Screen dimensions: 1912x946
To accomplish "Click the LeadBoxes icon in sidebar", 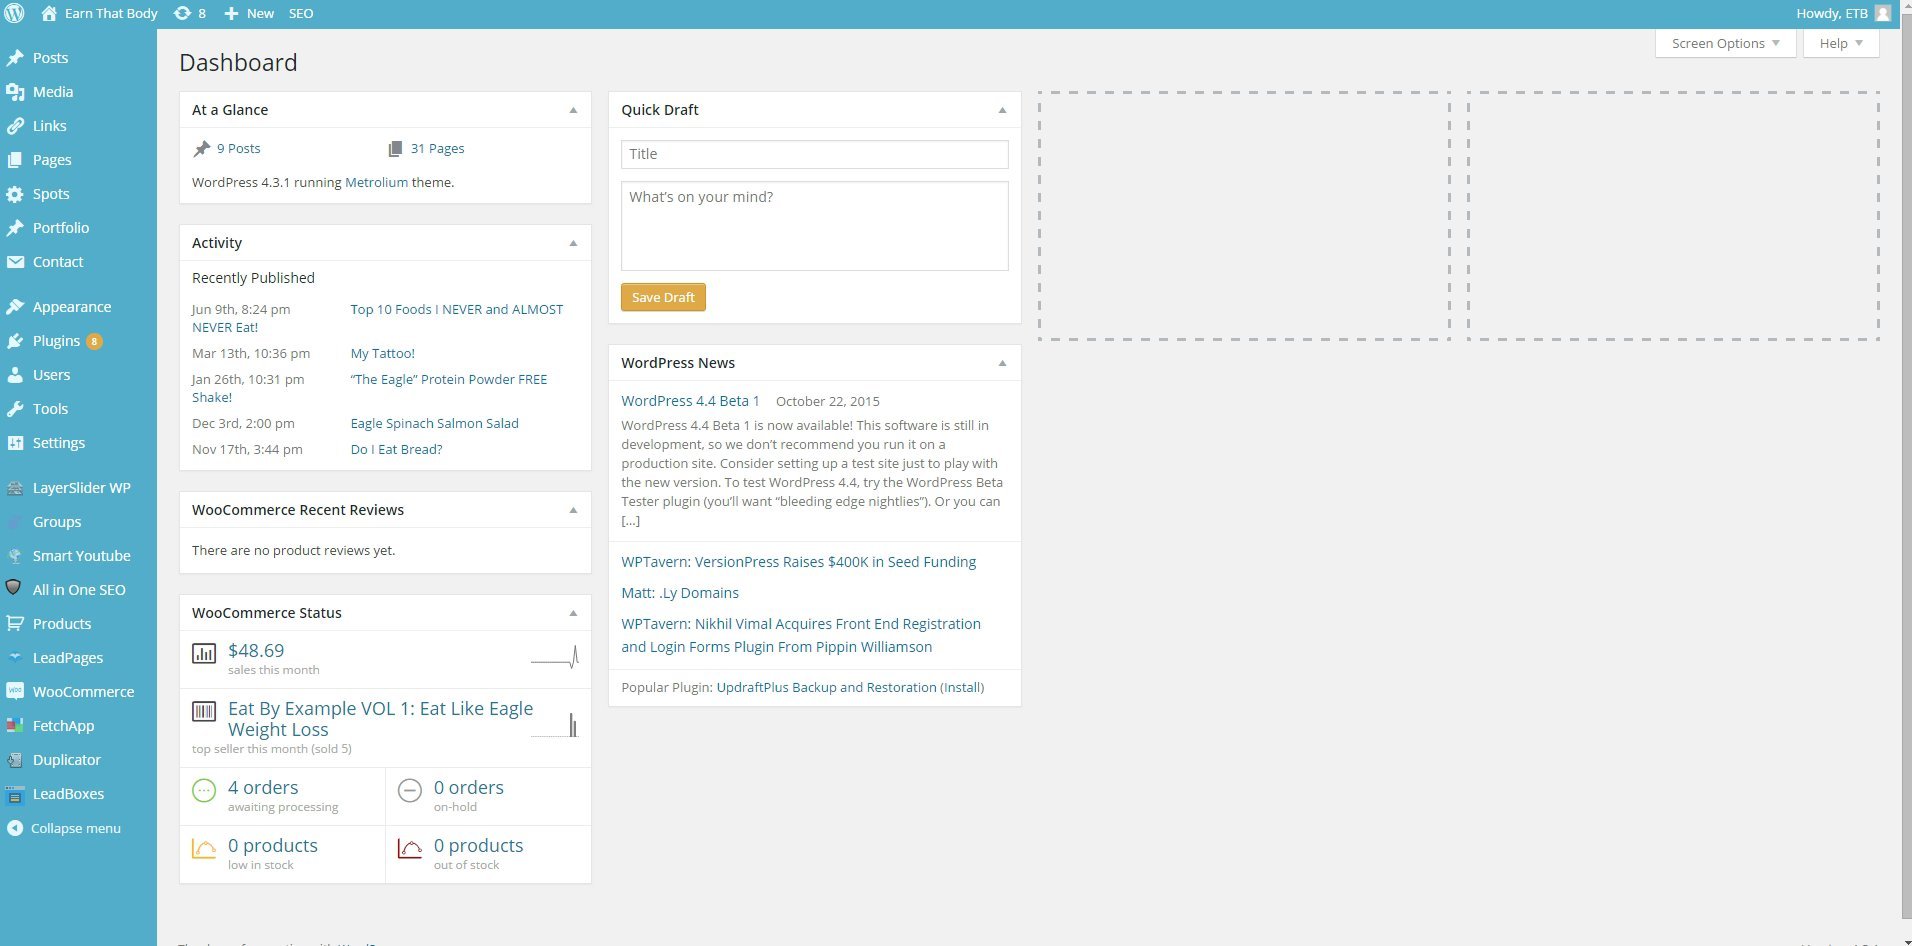I will click(x=15, y=795).
